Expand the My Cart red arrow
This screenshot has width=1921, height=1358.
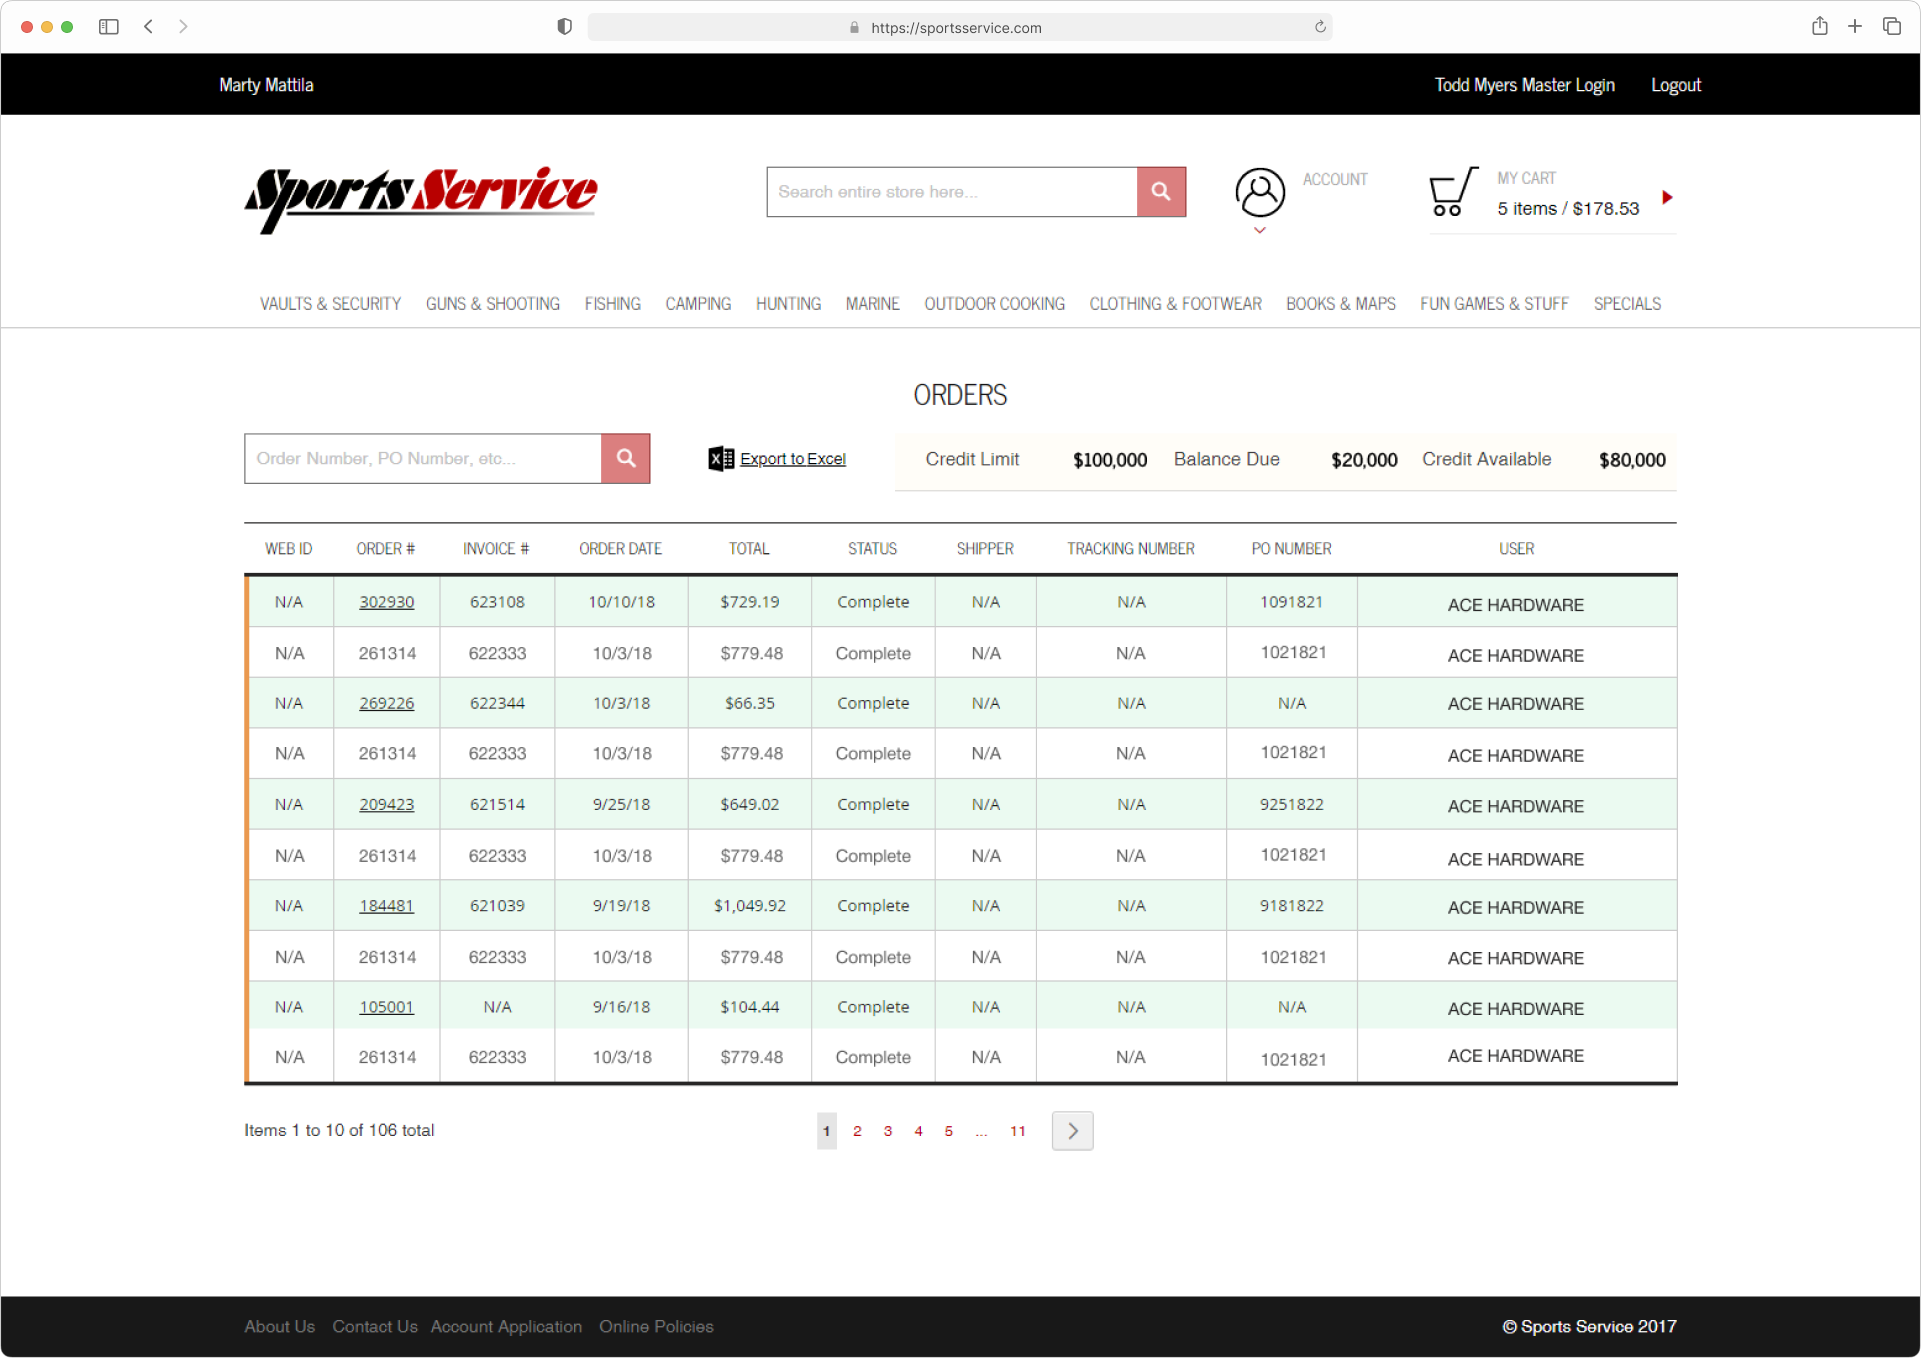[1667, 197]
